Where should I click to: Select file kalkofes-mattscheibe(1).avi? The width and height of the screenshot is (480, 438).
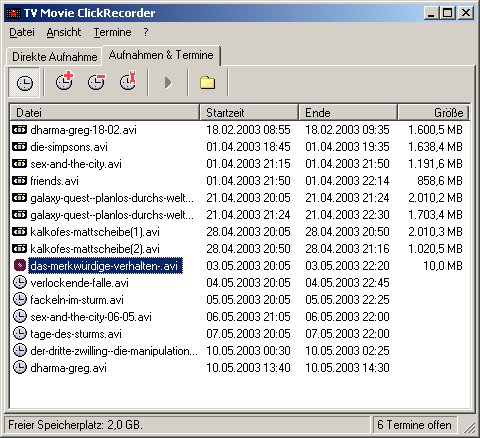tap(95, 232)
